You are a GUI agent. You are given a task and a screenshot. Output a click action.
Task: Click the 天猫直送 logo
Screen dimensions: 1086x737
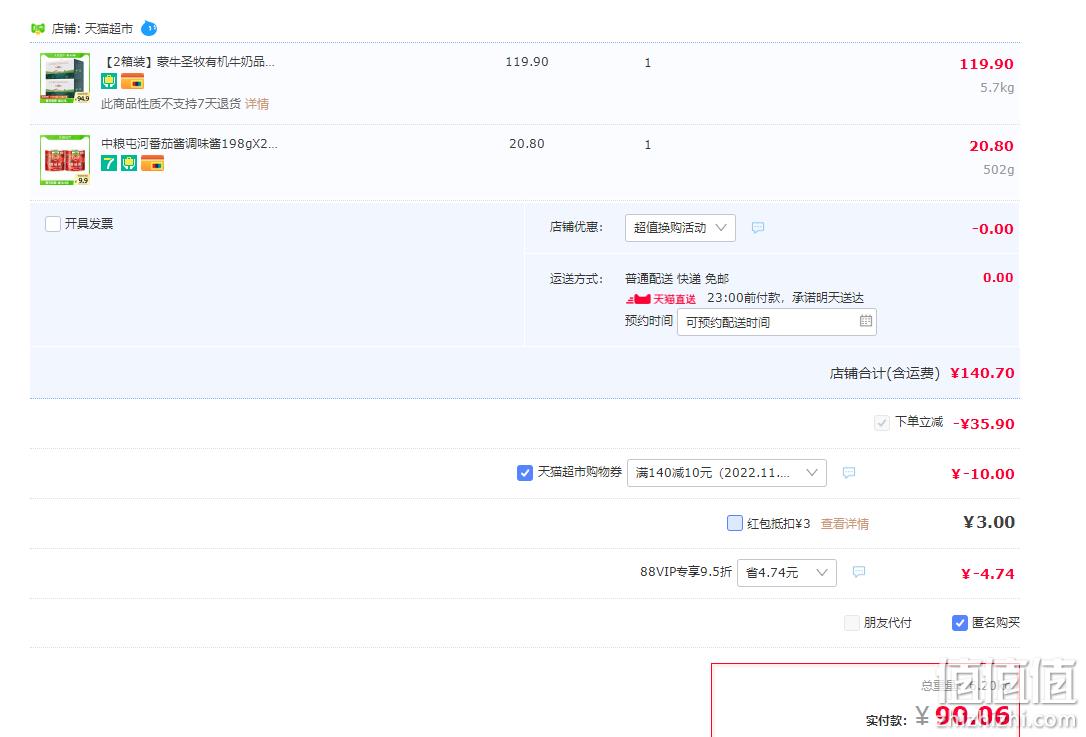[661, 299]
